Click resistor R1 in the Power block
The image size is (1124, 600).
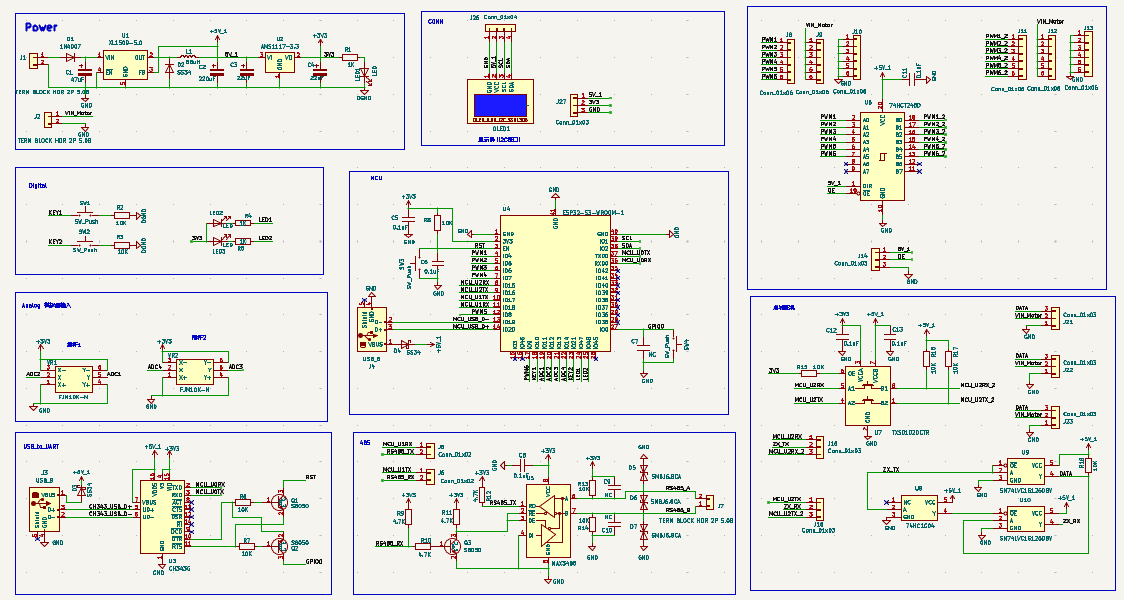[x=348, y=56]
